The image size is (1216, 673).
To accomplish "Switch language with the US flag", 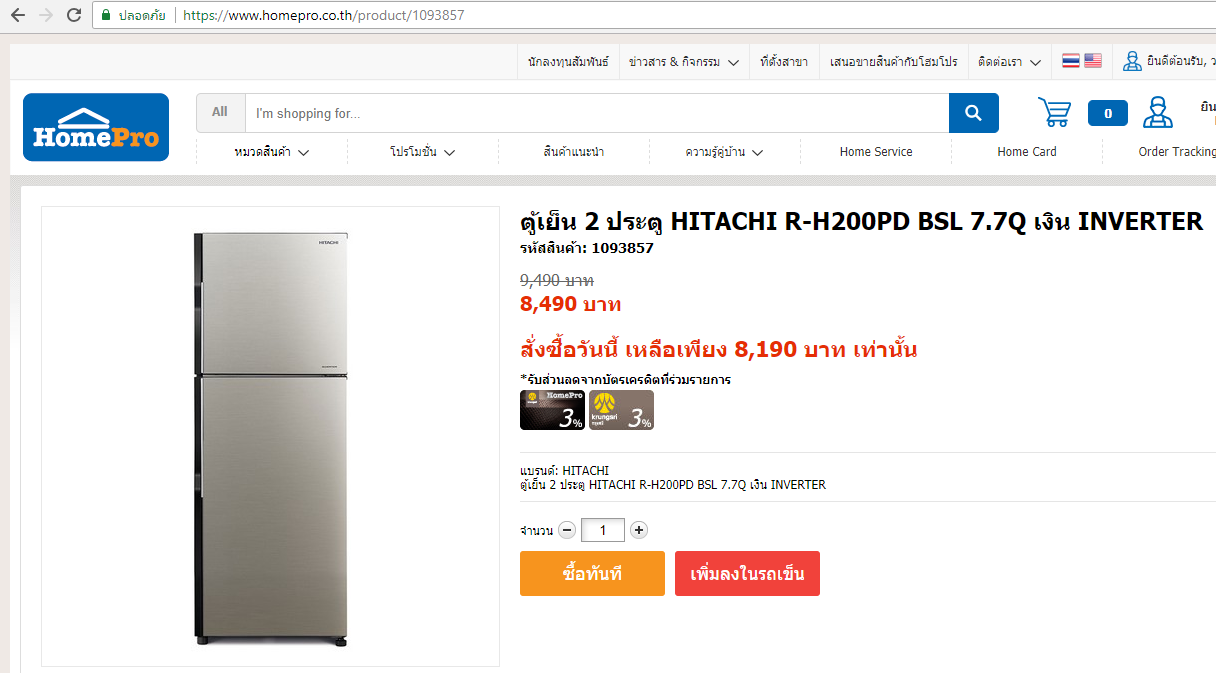I will (x=1093, y=61).
